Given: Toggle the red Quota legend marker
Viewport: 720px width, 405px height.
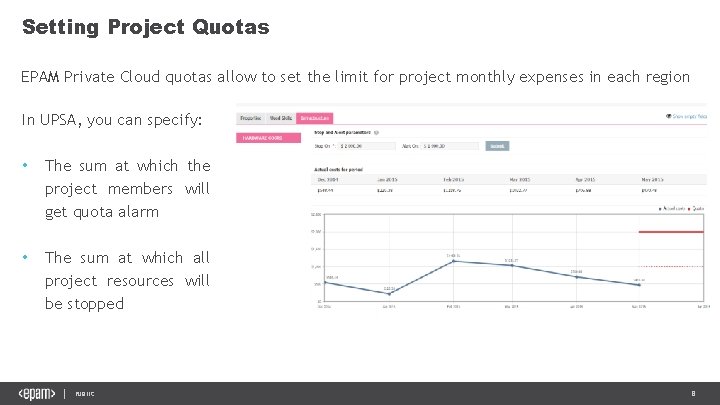Looking at the screenshot, I should tap(689, 209).
